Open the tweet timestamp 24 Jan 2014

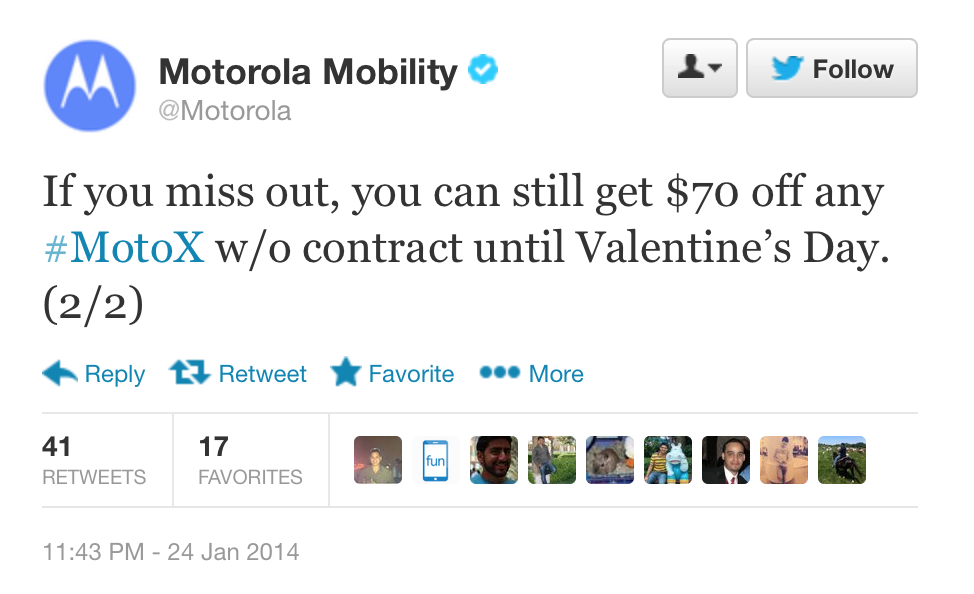tap(171, 552)
